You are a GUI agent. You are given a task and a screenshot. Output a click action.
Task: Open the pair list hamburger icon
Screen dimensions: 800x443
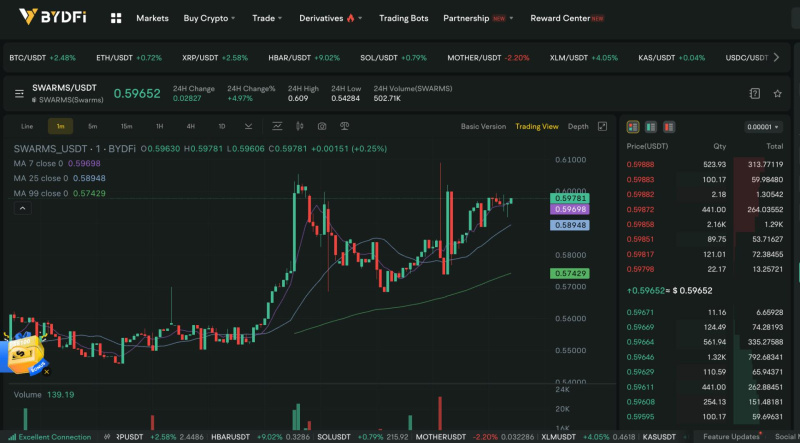(x=18, y=93)
